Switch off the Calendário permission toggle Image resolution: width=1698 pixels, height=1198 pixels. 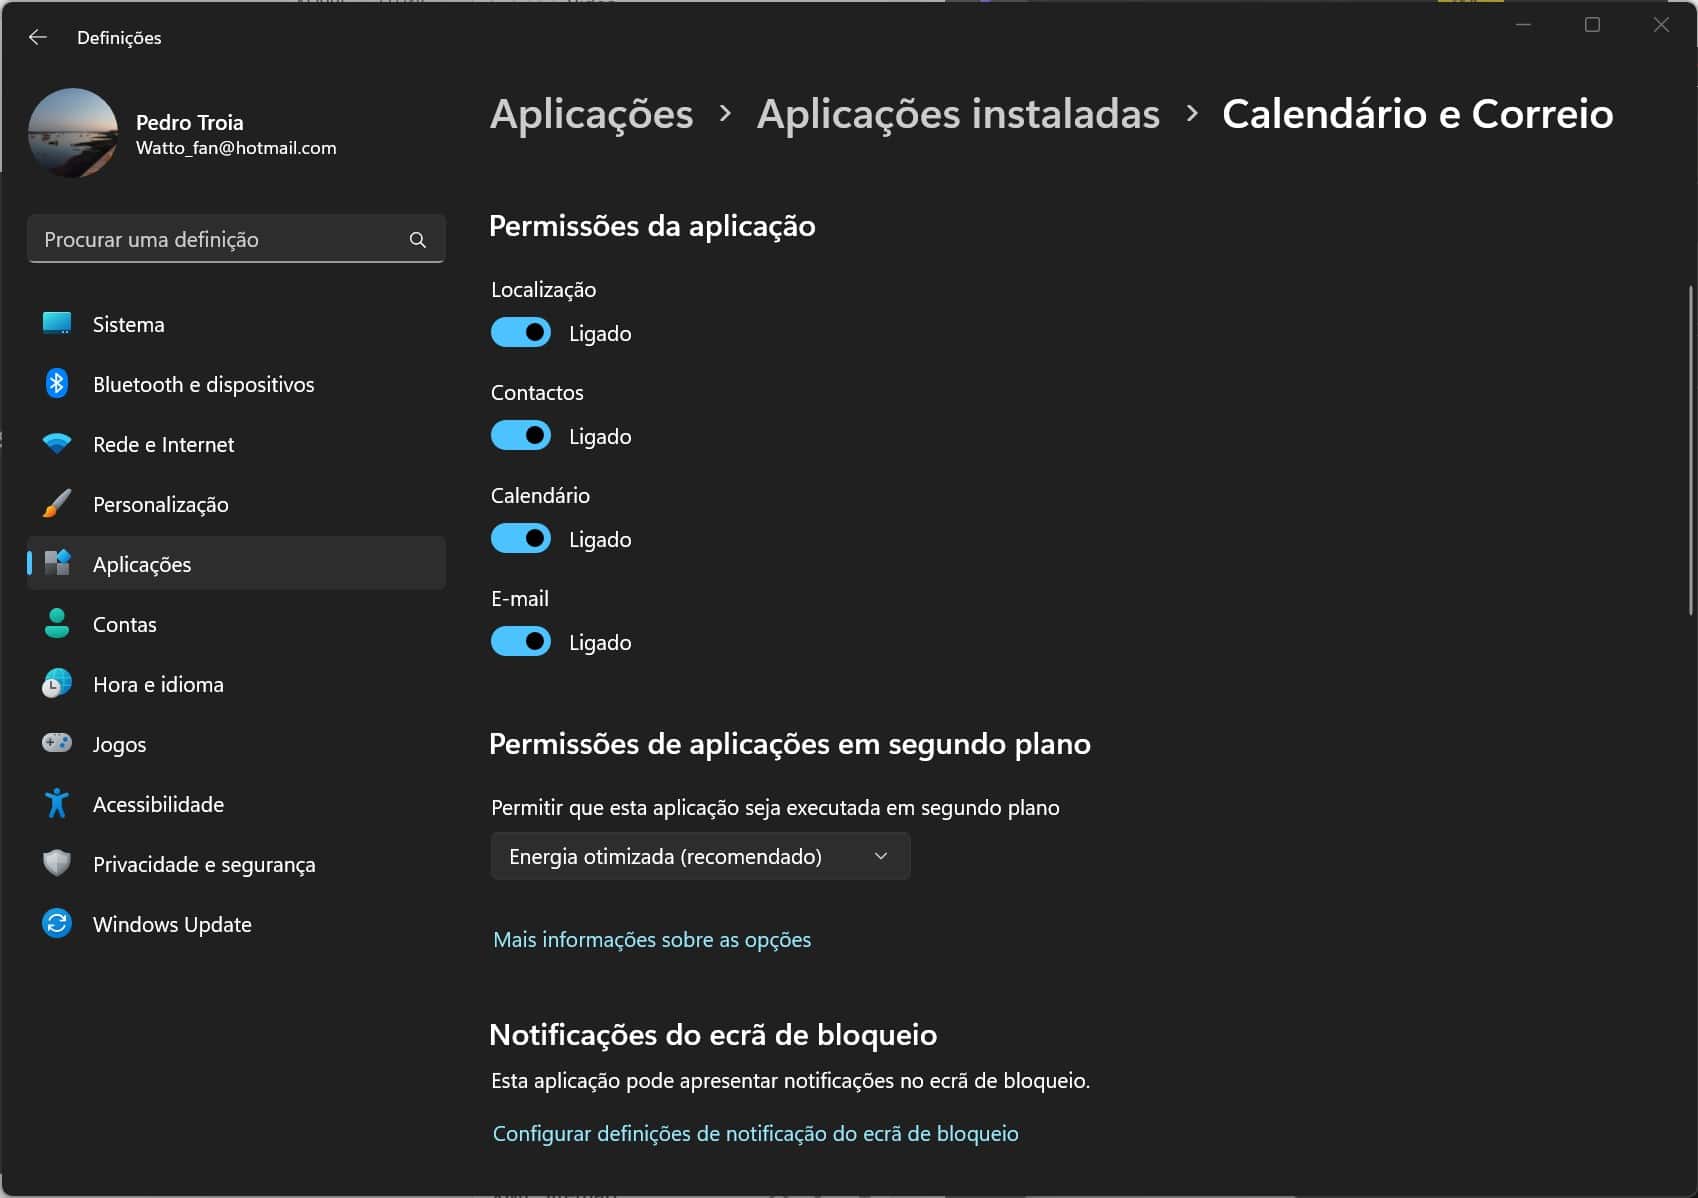(521, 539)
